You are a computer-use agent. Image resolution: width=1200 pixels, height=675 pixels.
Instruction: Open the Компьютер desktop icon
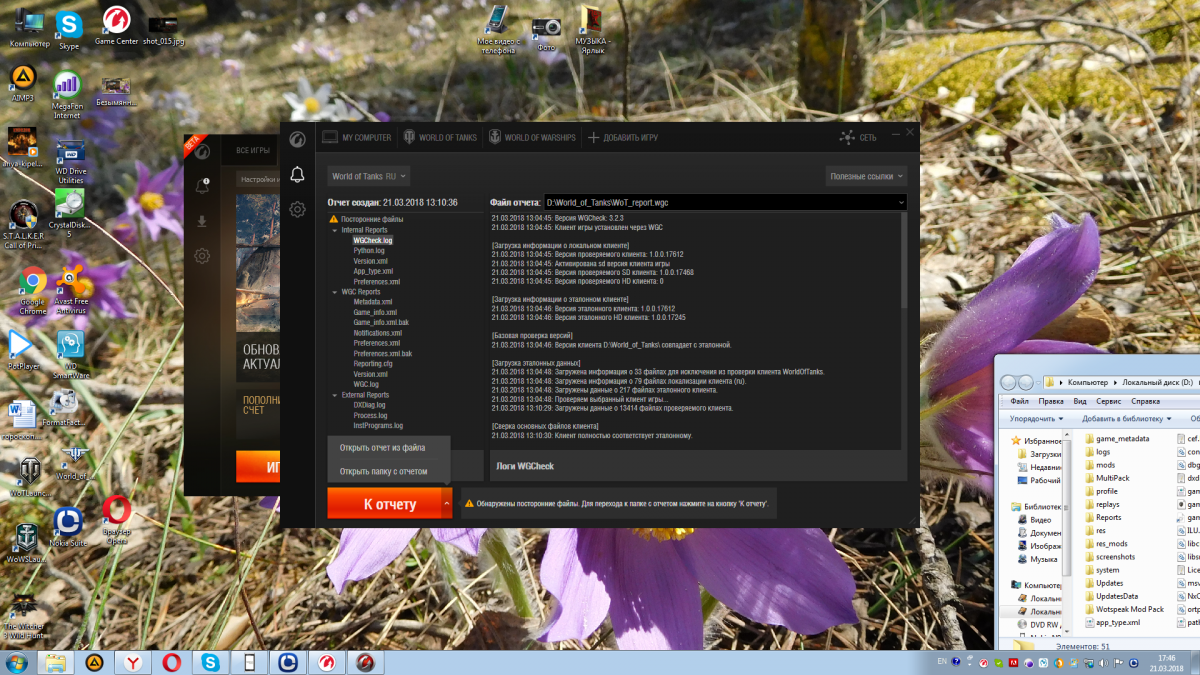pyautogui.click(x=29, y=28)
